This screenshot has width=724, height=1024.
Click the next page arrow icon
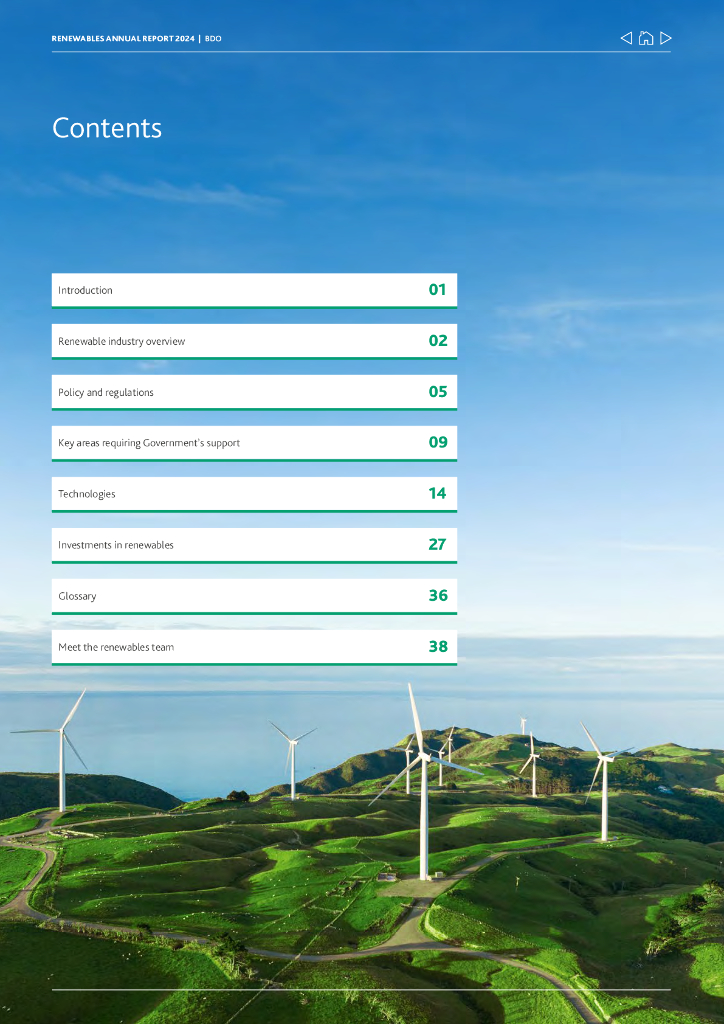click(666, 38)
